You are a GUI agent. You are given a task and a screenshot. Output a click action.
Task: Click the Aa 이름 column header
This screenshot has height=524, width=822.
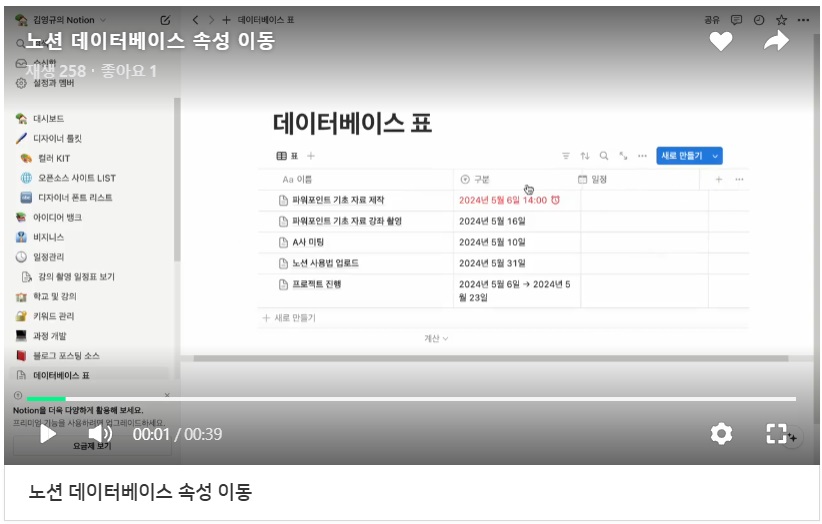click(x=297, y=179)
